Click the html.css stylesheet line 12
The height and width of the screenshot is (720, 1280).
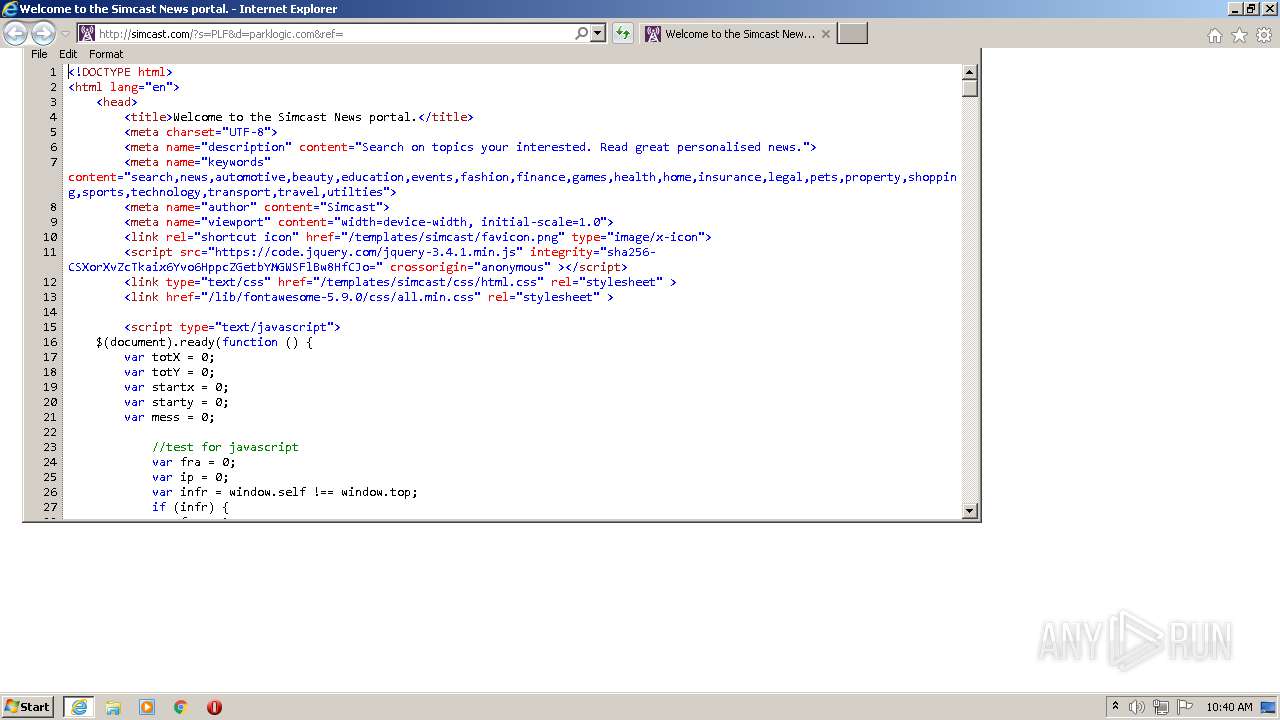point(400,282)
